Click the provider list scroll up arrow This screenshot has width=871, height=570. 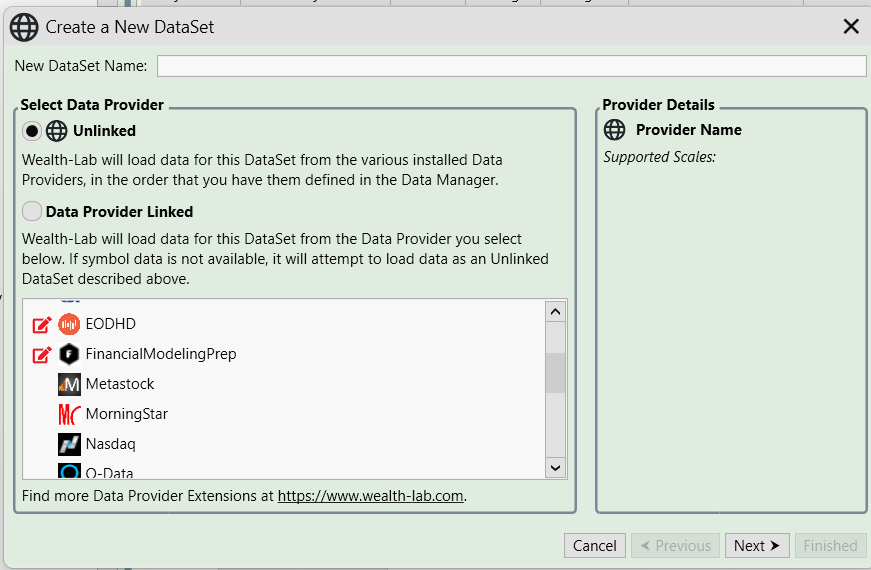click(555, 312)
